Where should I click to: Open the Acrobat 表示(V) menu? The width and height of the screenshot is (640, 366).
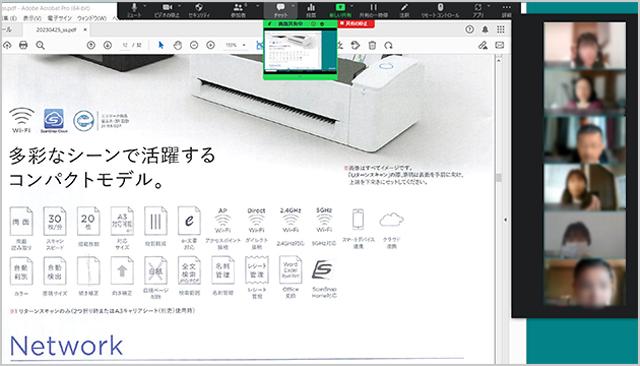pyautogui.click(x=32, y=18)
